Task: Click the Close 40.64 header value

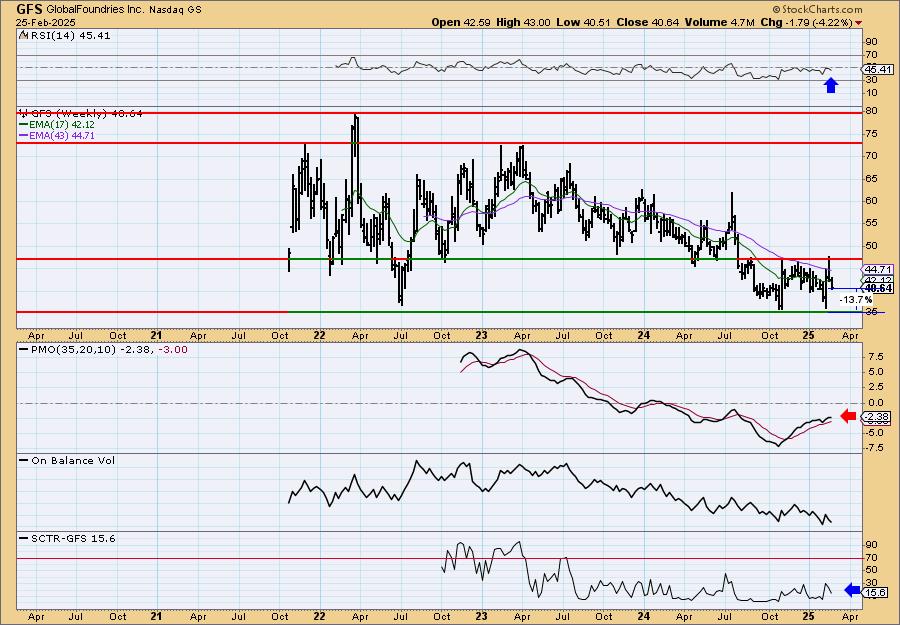Action: (x=647, y=22)
